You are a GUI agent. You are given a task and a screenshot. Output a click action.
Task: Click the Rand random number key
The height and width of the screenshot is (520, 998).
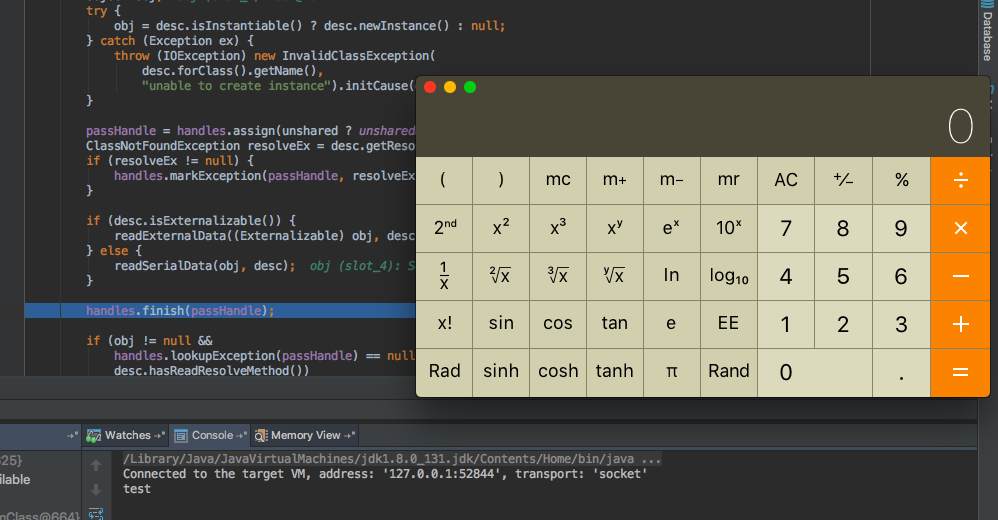[x=729, y=372]
